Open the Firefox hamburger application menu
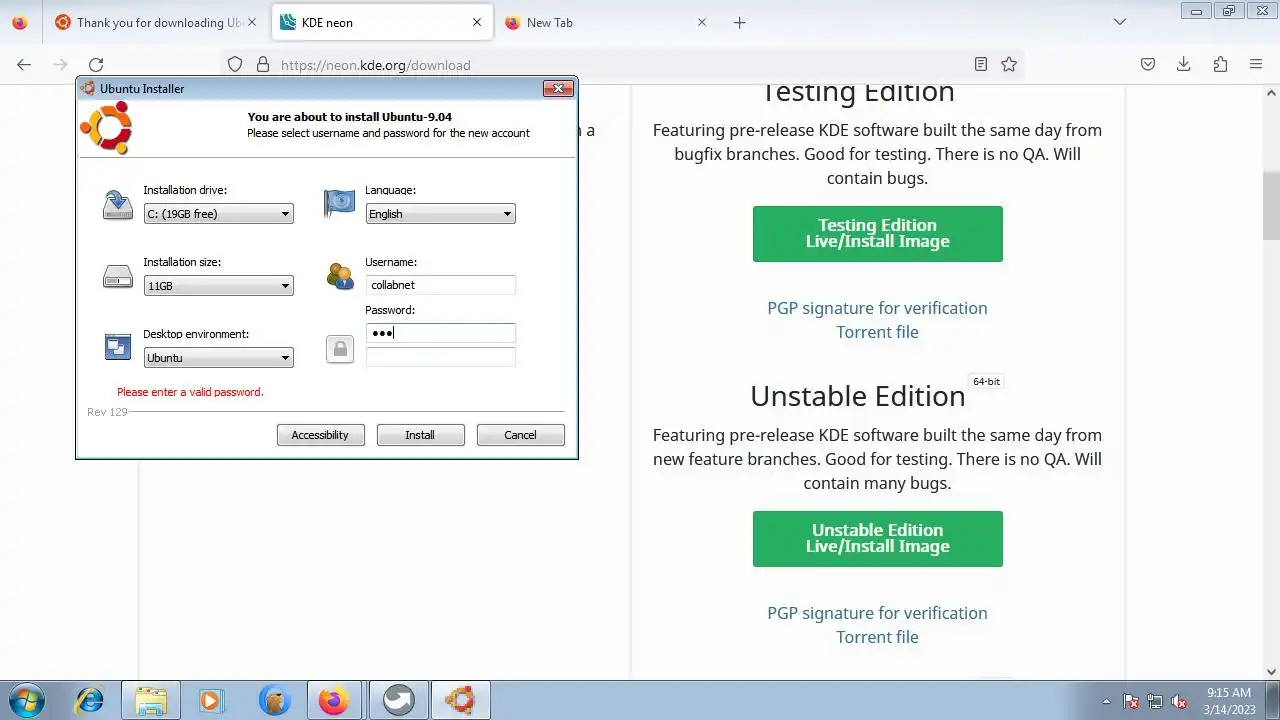 pyautogui.click(x=1256, y=64)
